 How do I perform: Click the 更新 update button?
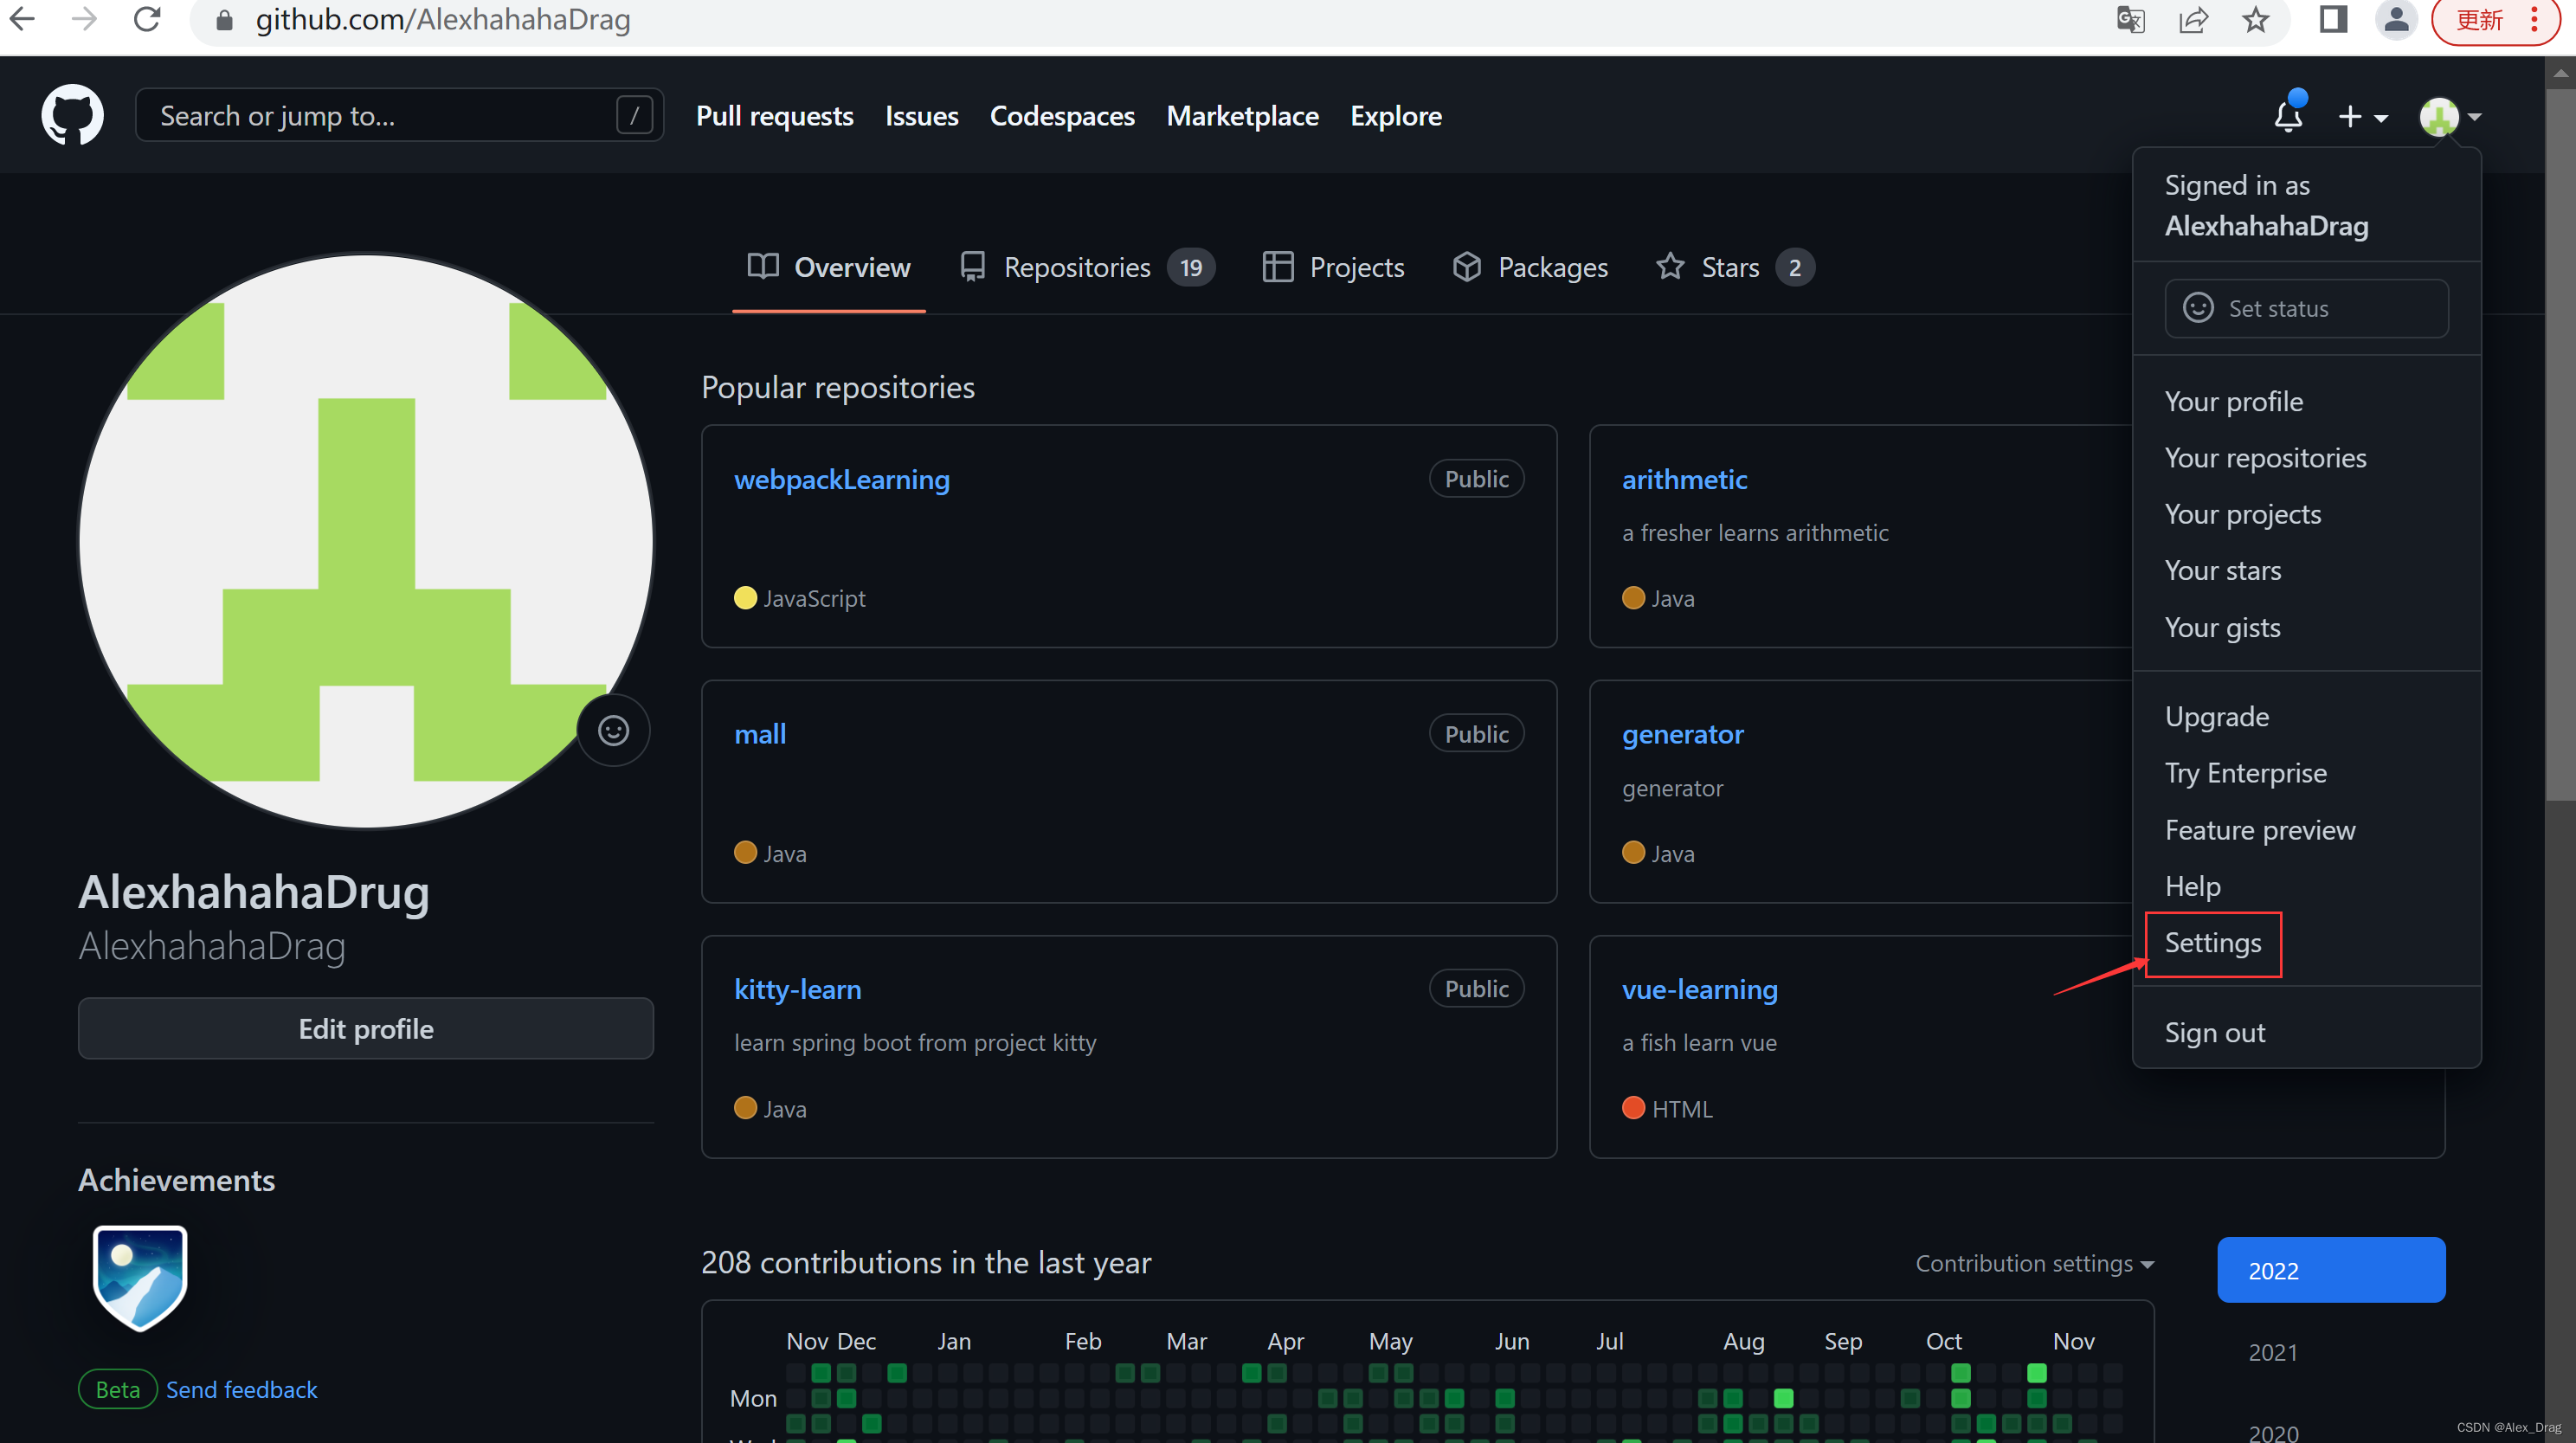[x=2479, y=20]
